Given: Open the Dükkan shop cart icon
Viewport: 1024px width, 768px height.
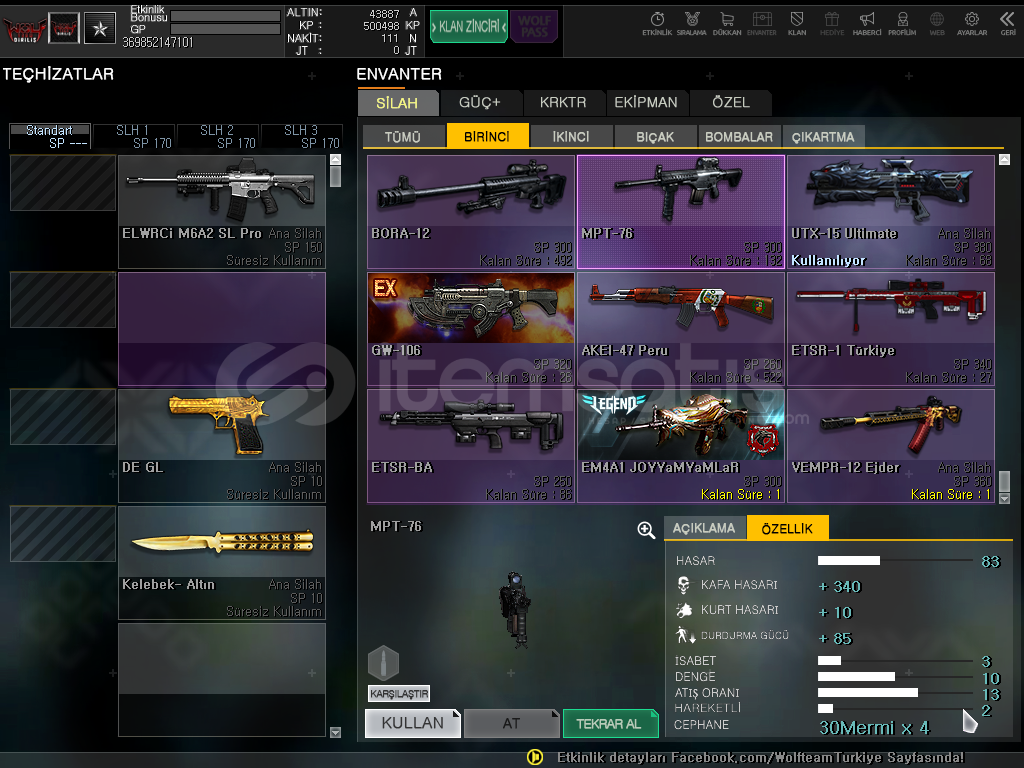Looking at the screenshot, I should (727, 24).
